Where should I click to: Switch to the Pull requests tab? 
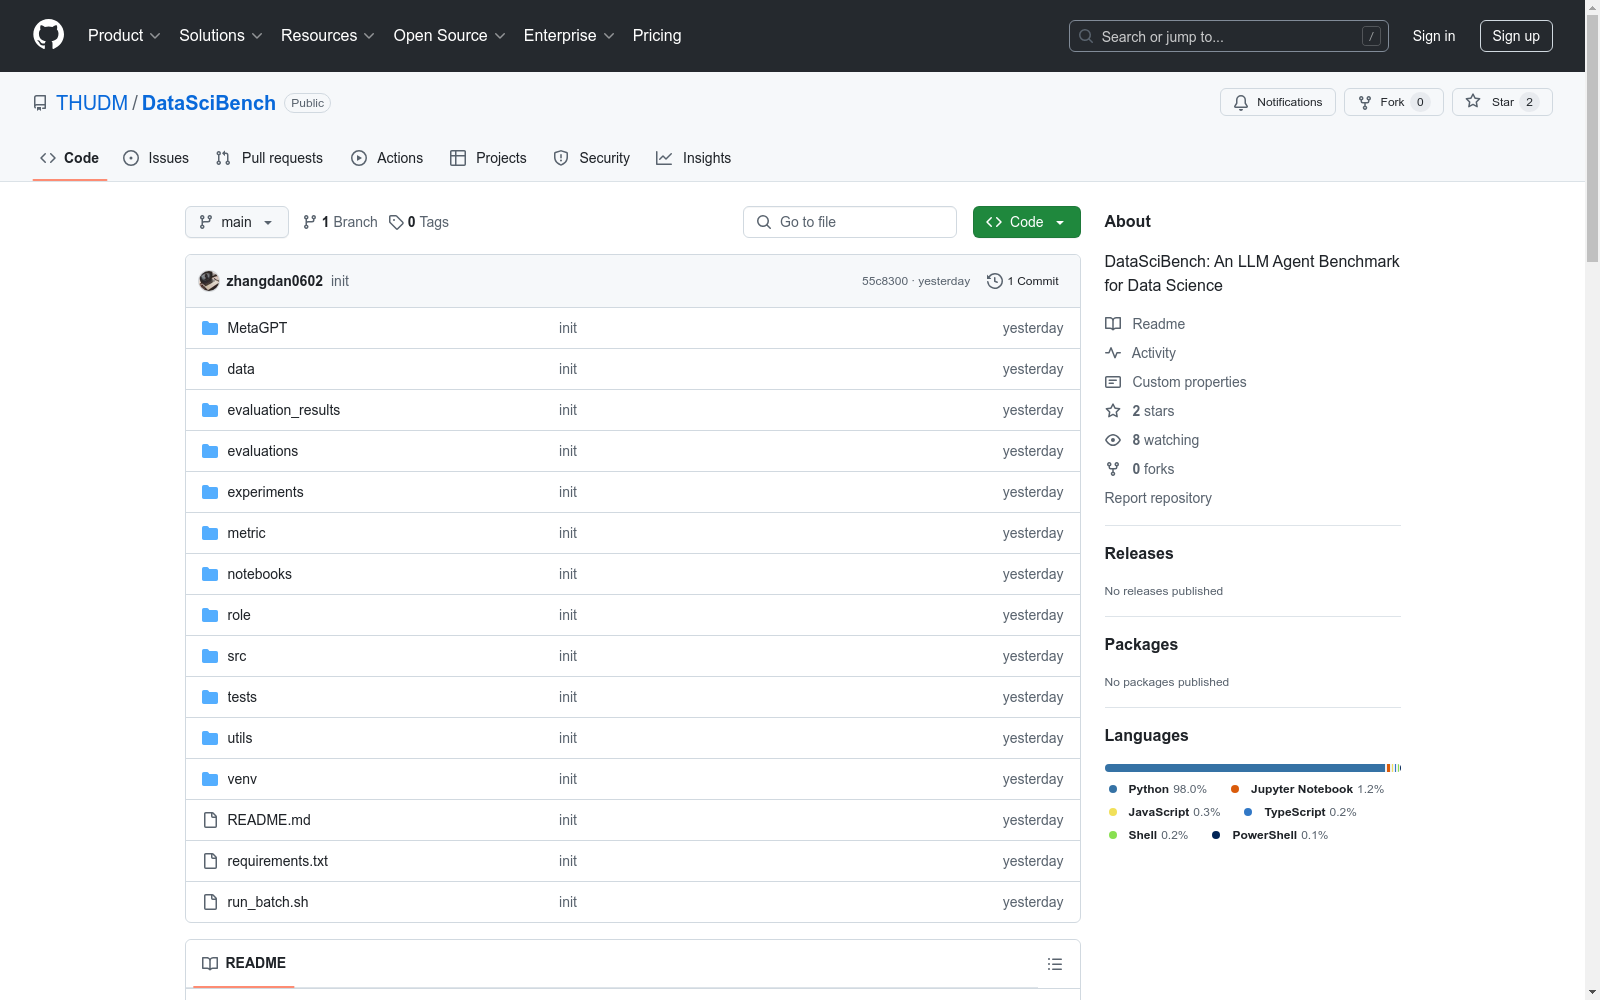[269, 158]
